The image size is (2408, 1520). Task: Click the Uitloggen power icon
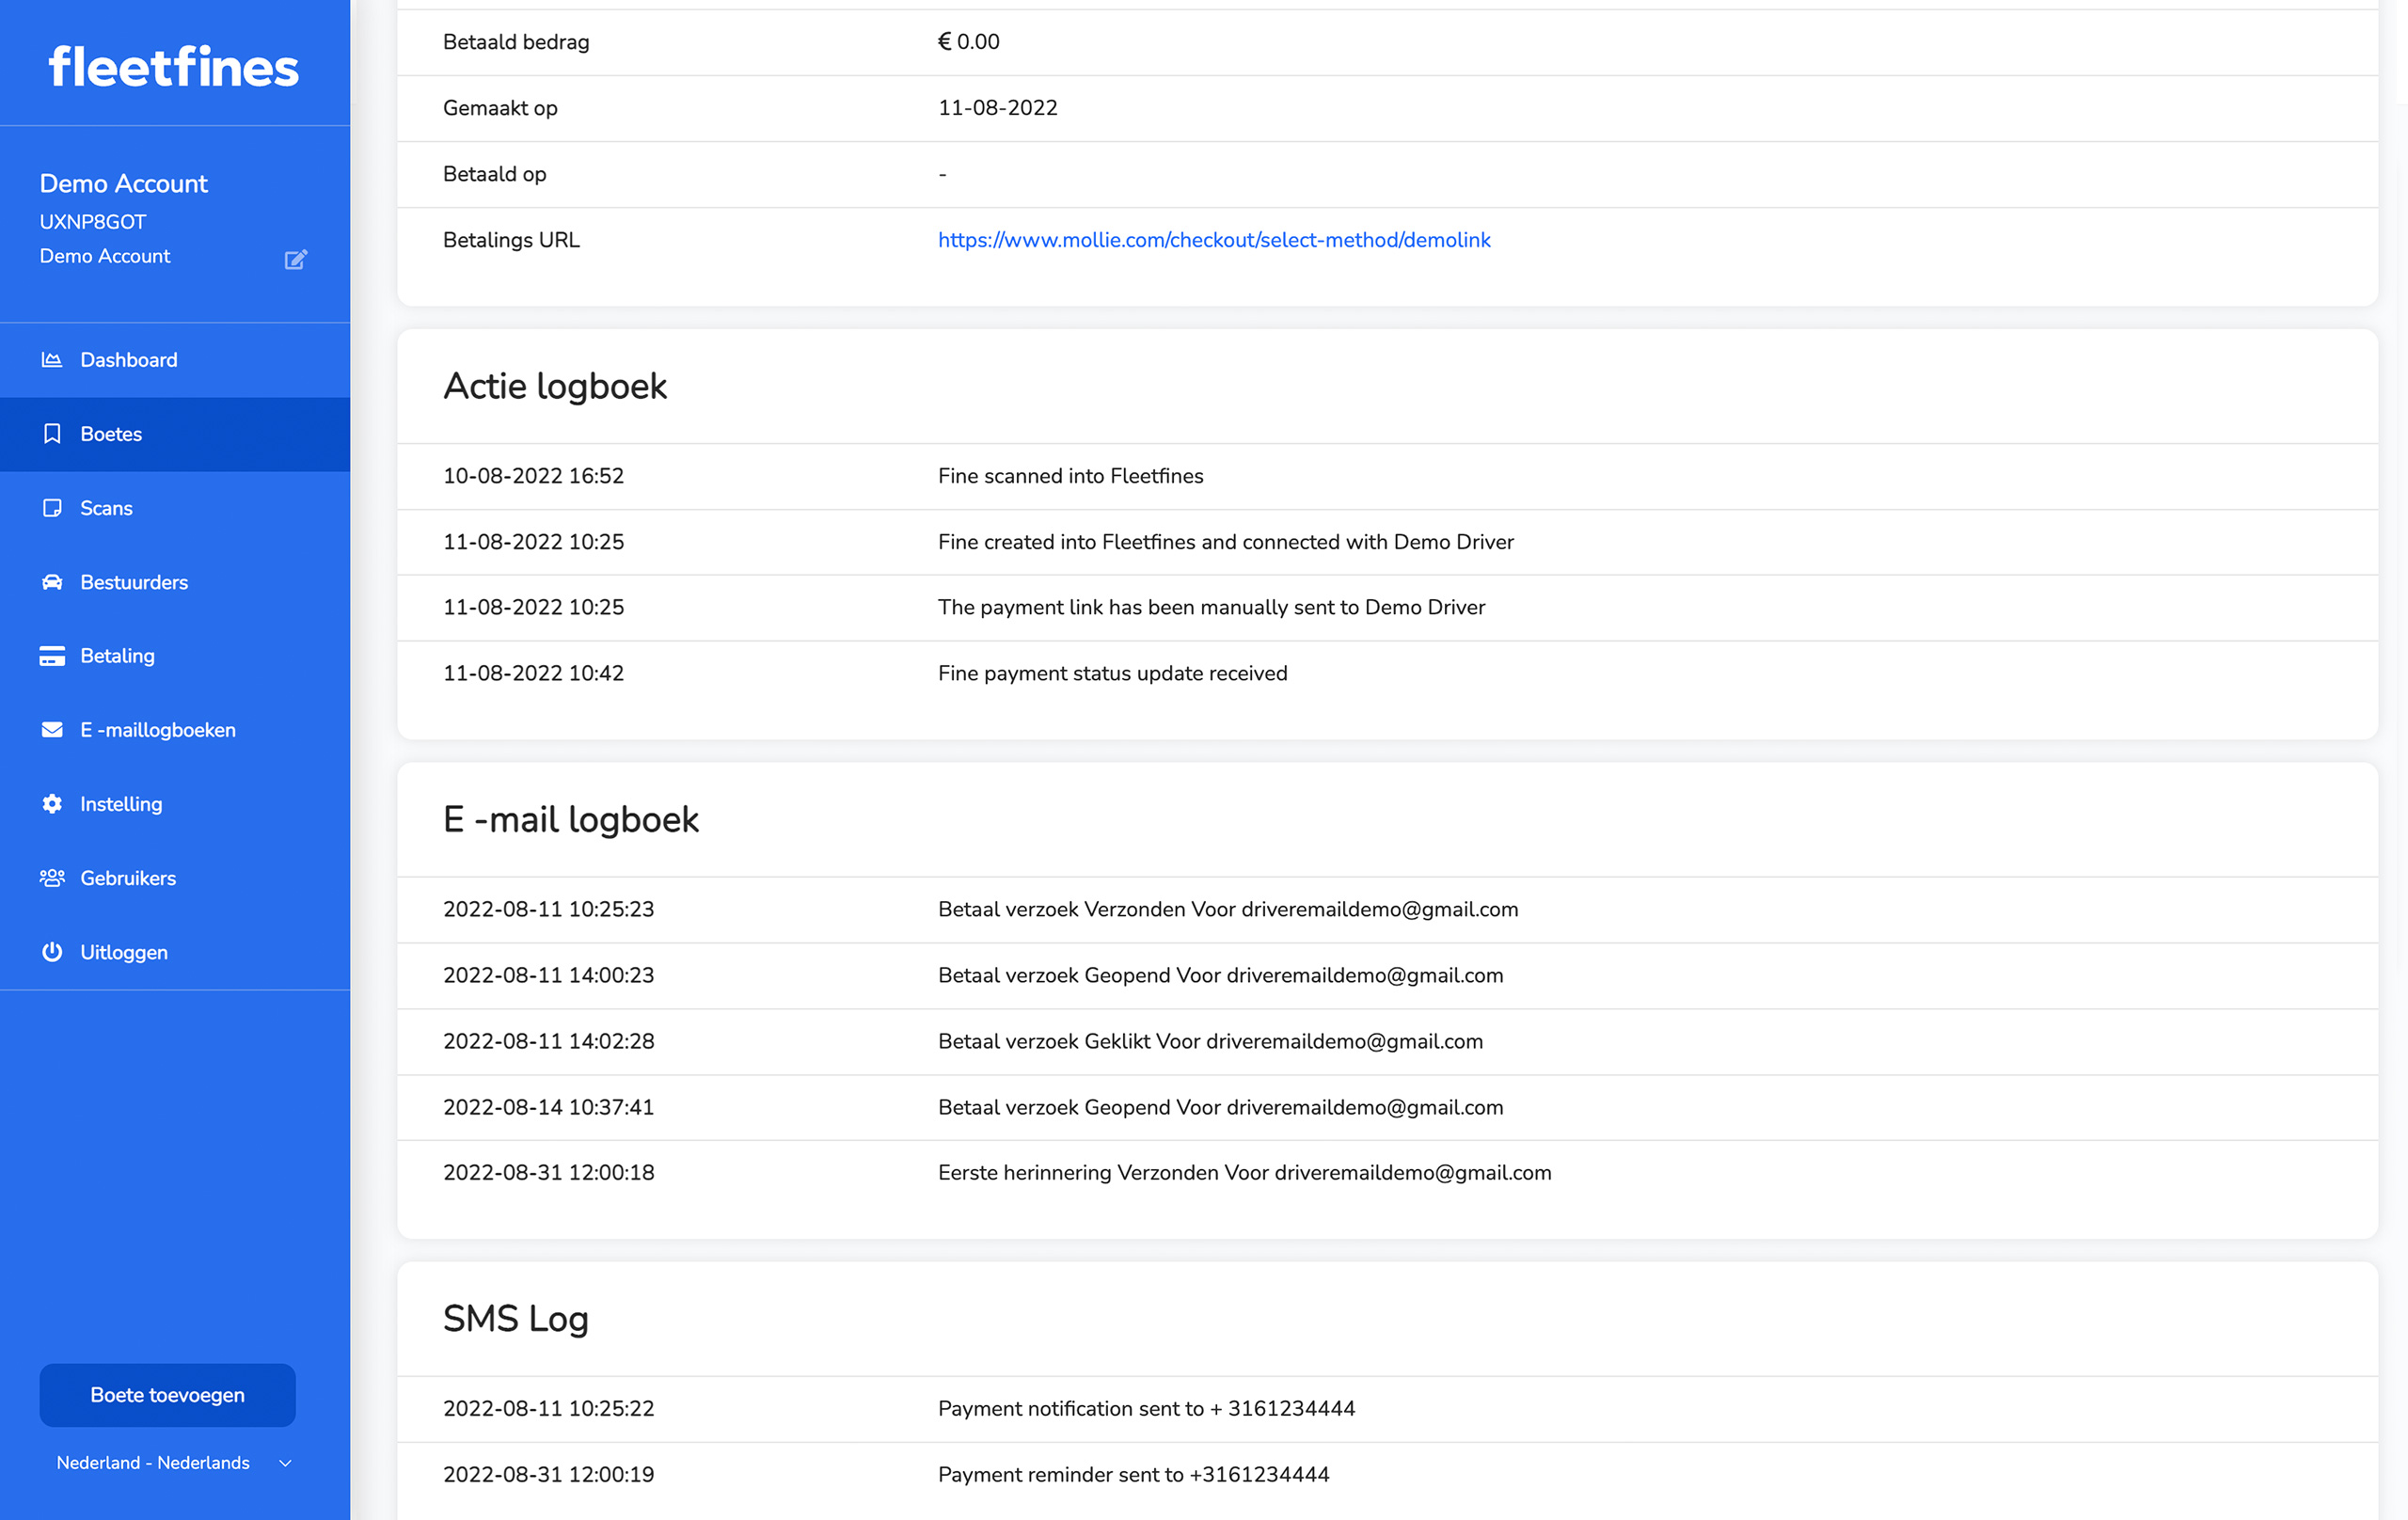[x=52, y=951]
